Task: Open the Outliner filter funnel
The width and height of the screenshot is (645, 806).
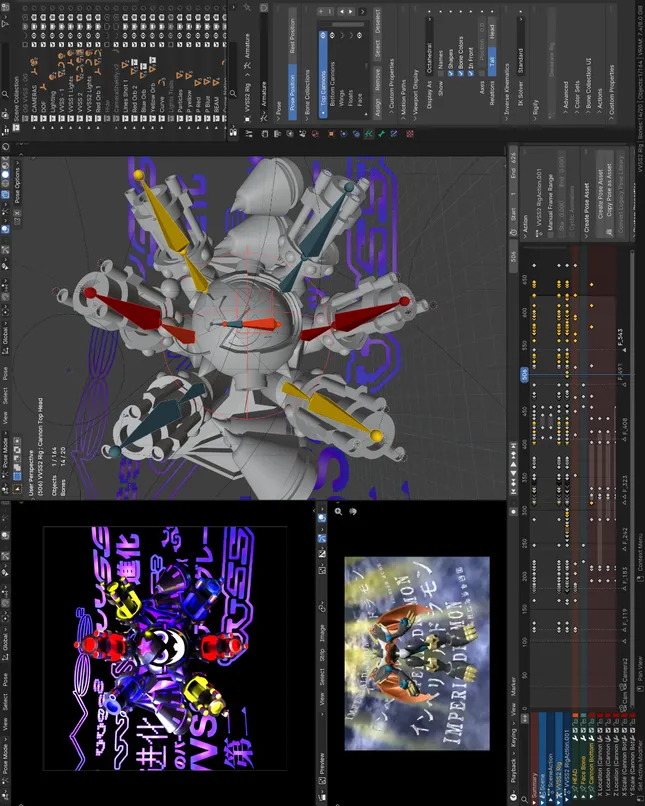Action: 5,23
